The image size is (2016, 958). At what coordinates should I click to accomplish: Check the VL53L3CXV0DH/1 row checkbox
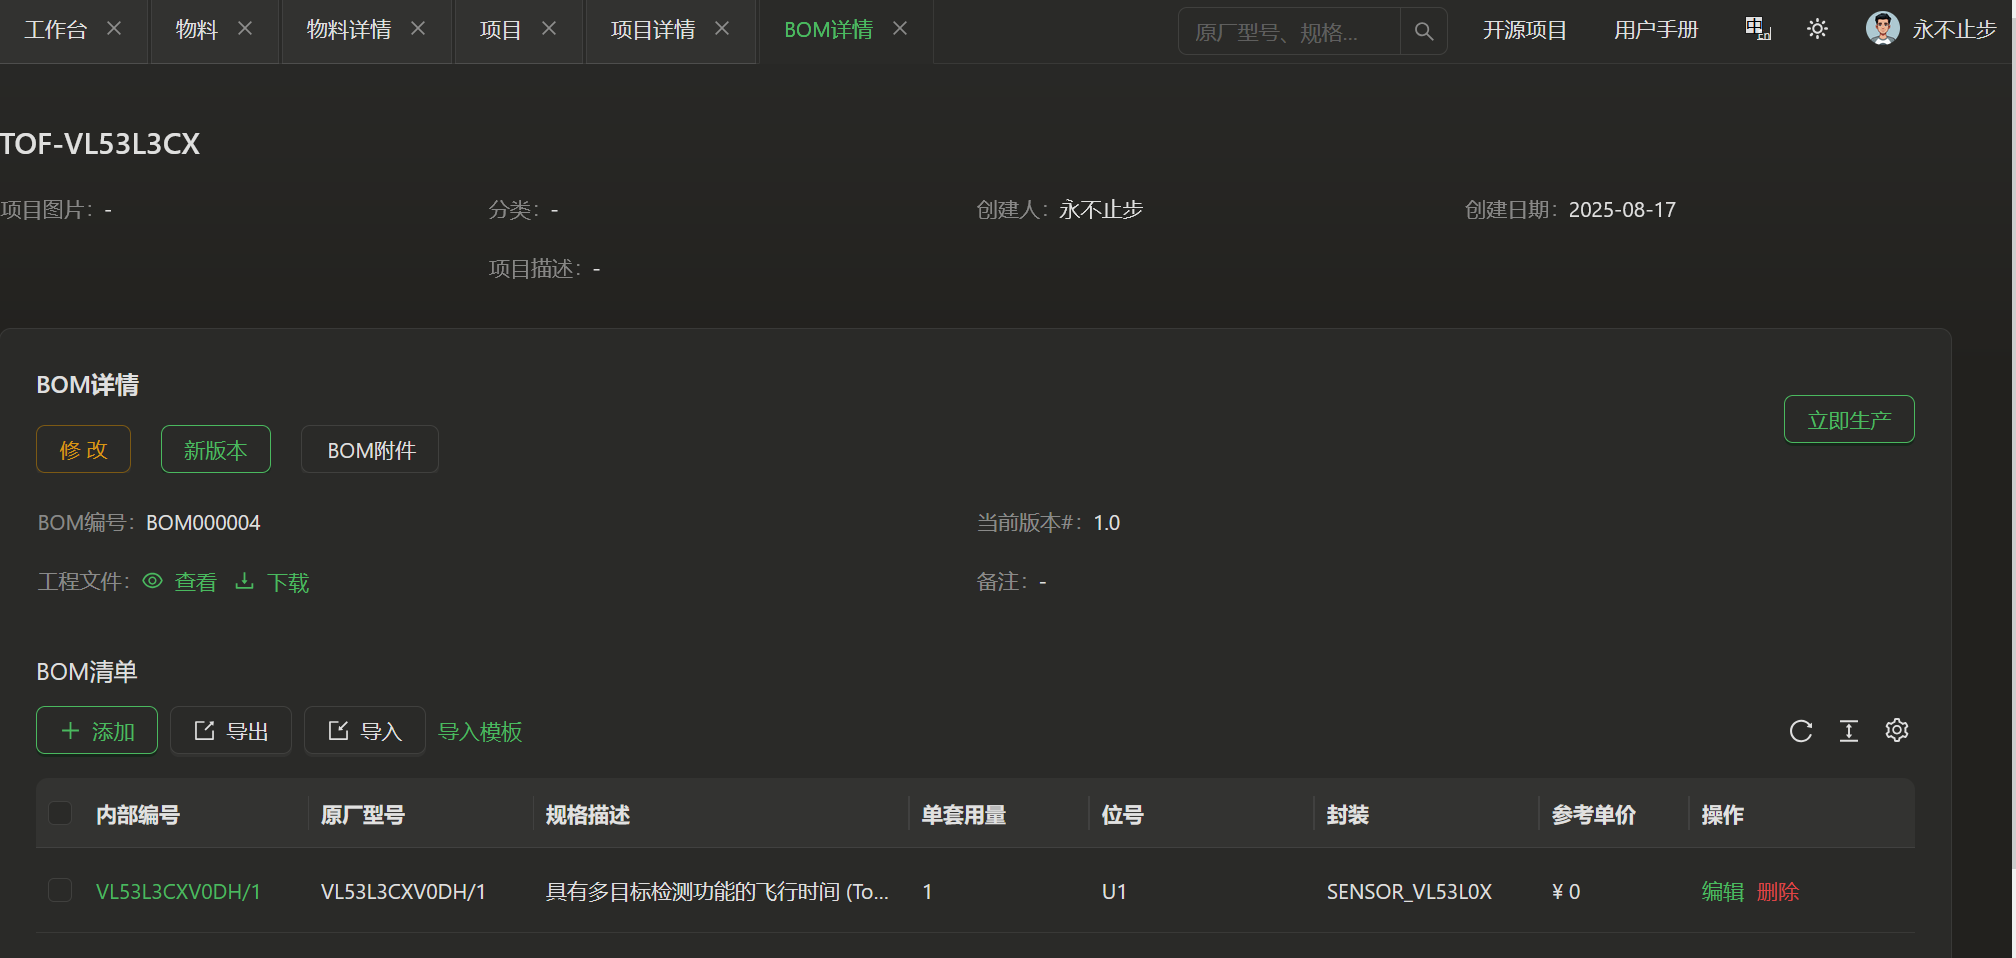pos(60,890)
